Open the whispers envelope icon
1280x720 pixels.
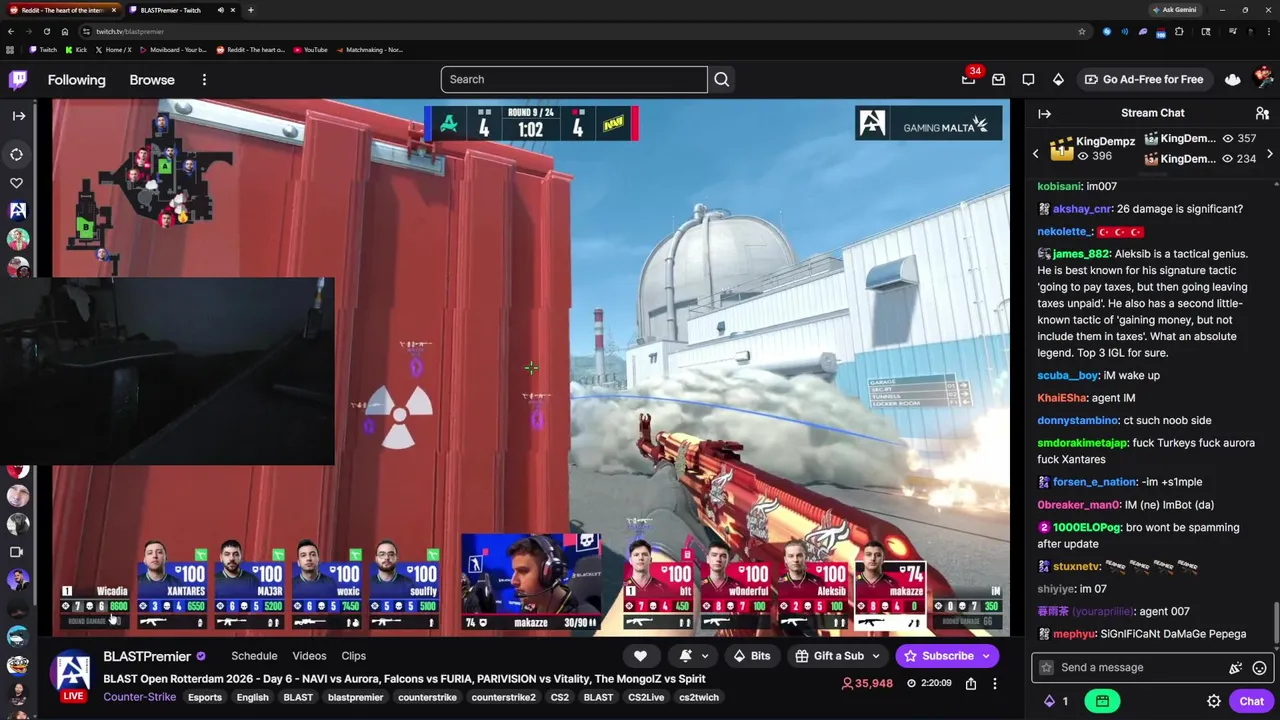(998, 79)
